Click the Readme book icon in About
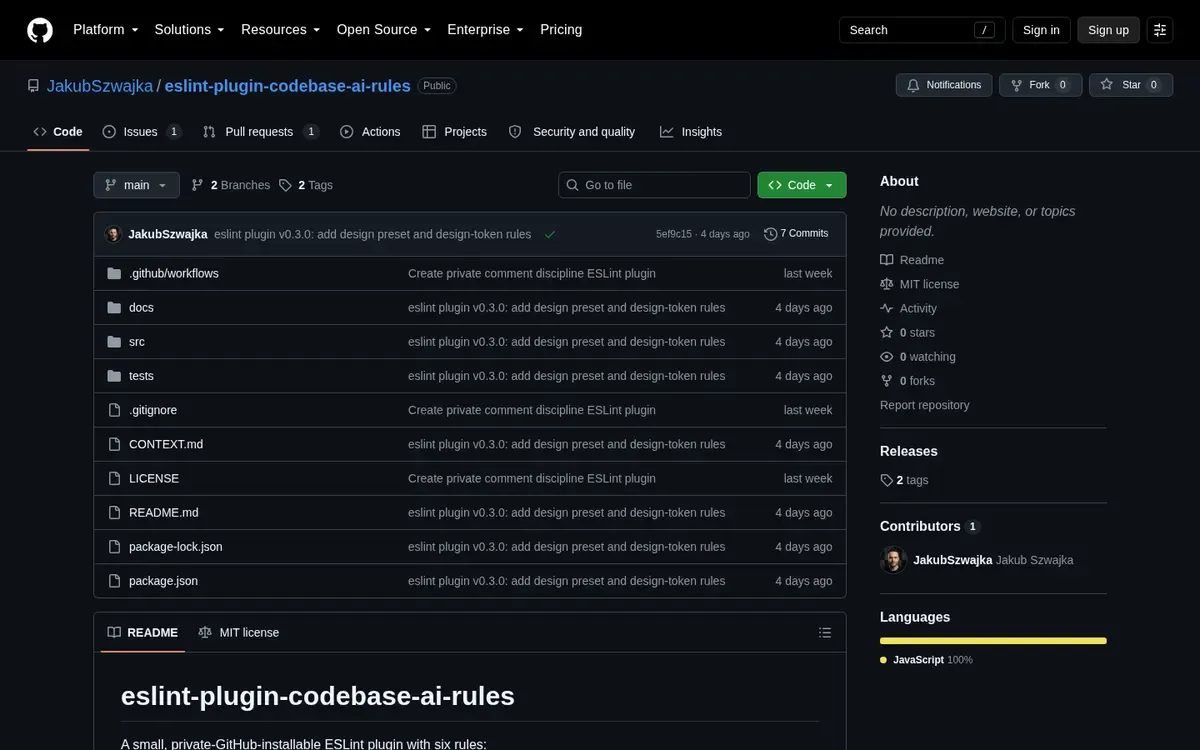Viewport: 1200px width, 750px height. 887,260
